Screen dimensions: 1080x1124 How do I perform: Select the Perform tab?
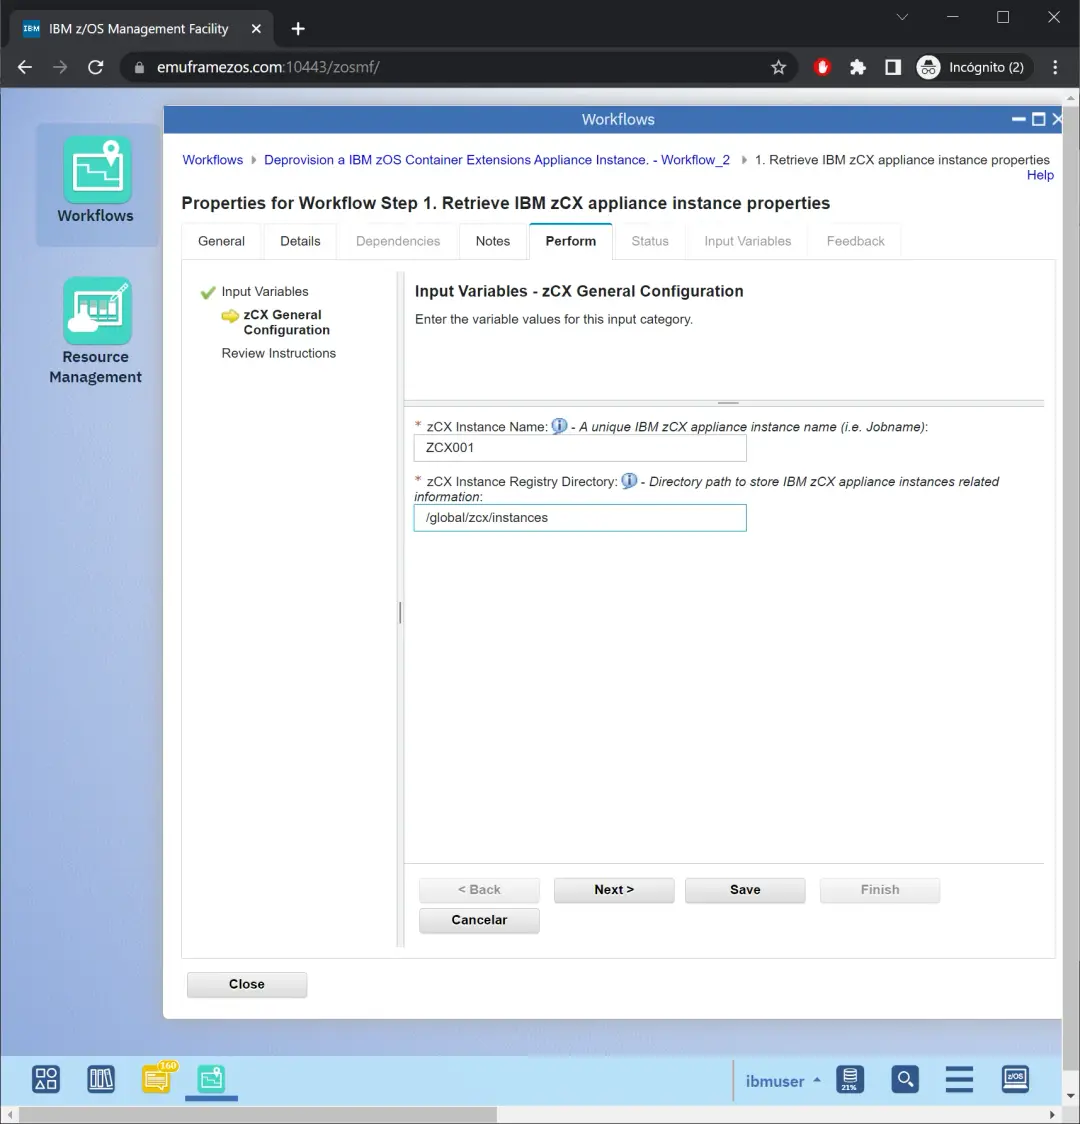click(x=570, y=241)
